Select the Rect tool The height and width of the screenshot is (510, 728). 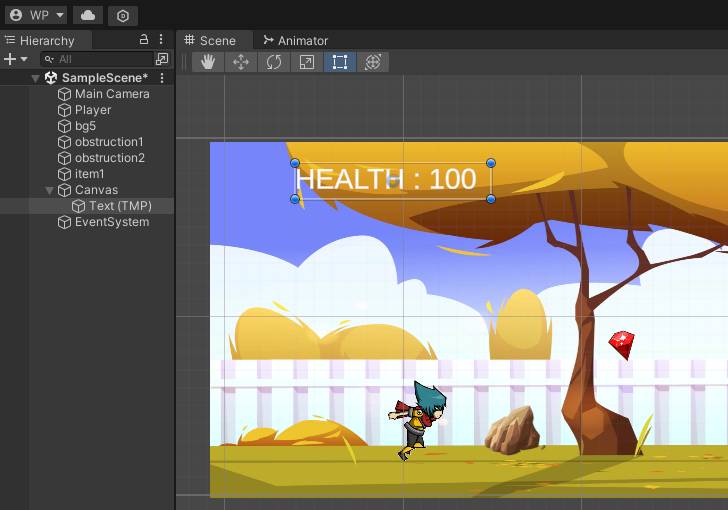340,62
